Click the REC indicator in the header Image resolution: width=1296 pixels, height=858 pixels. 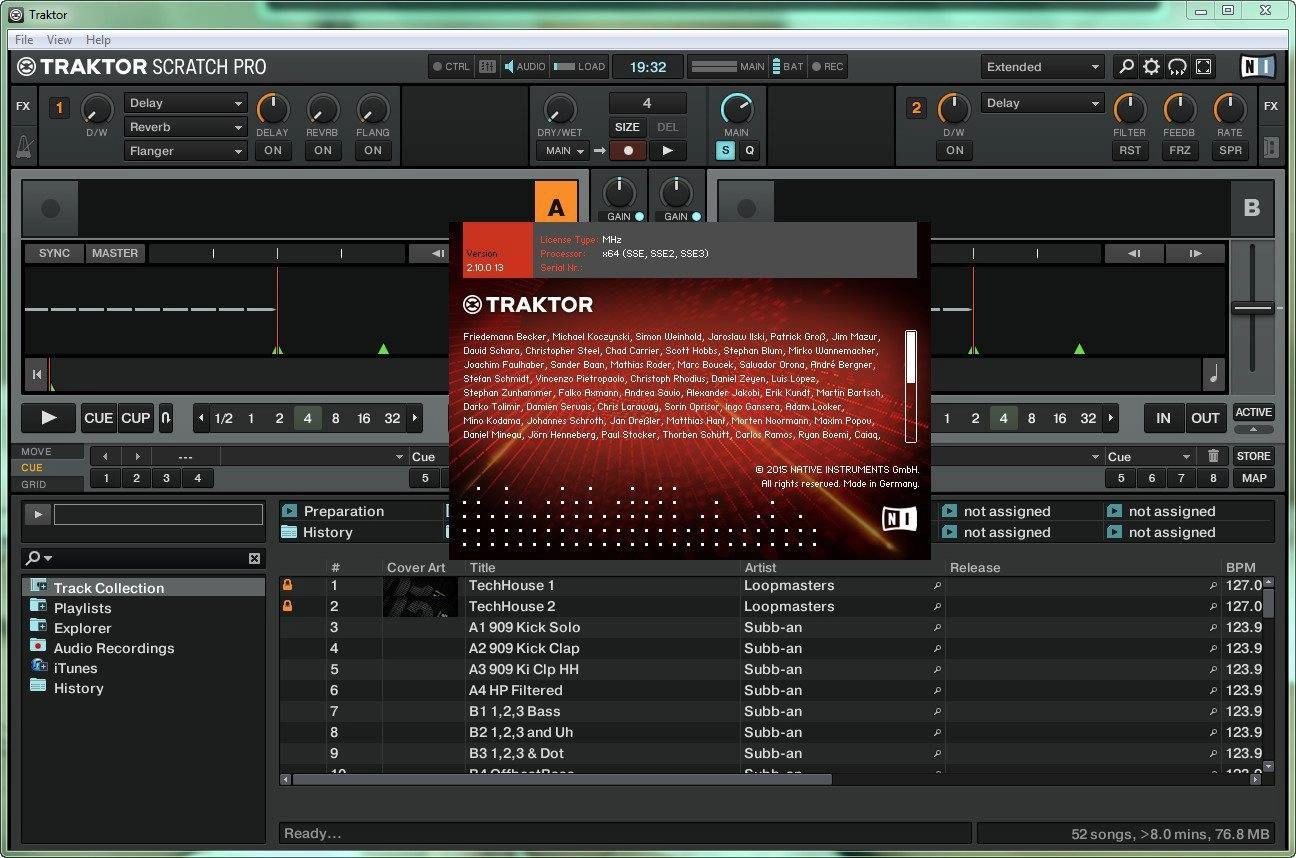[828, 67]
